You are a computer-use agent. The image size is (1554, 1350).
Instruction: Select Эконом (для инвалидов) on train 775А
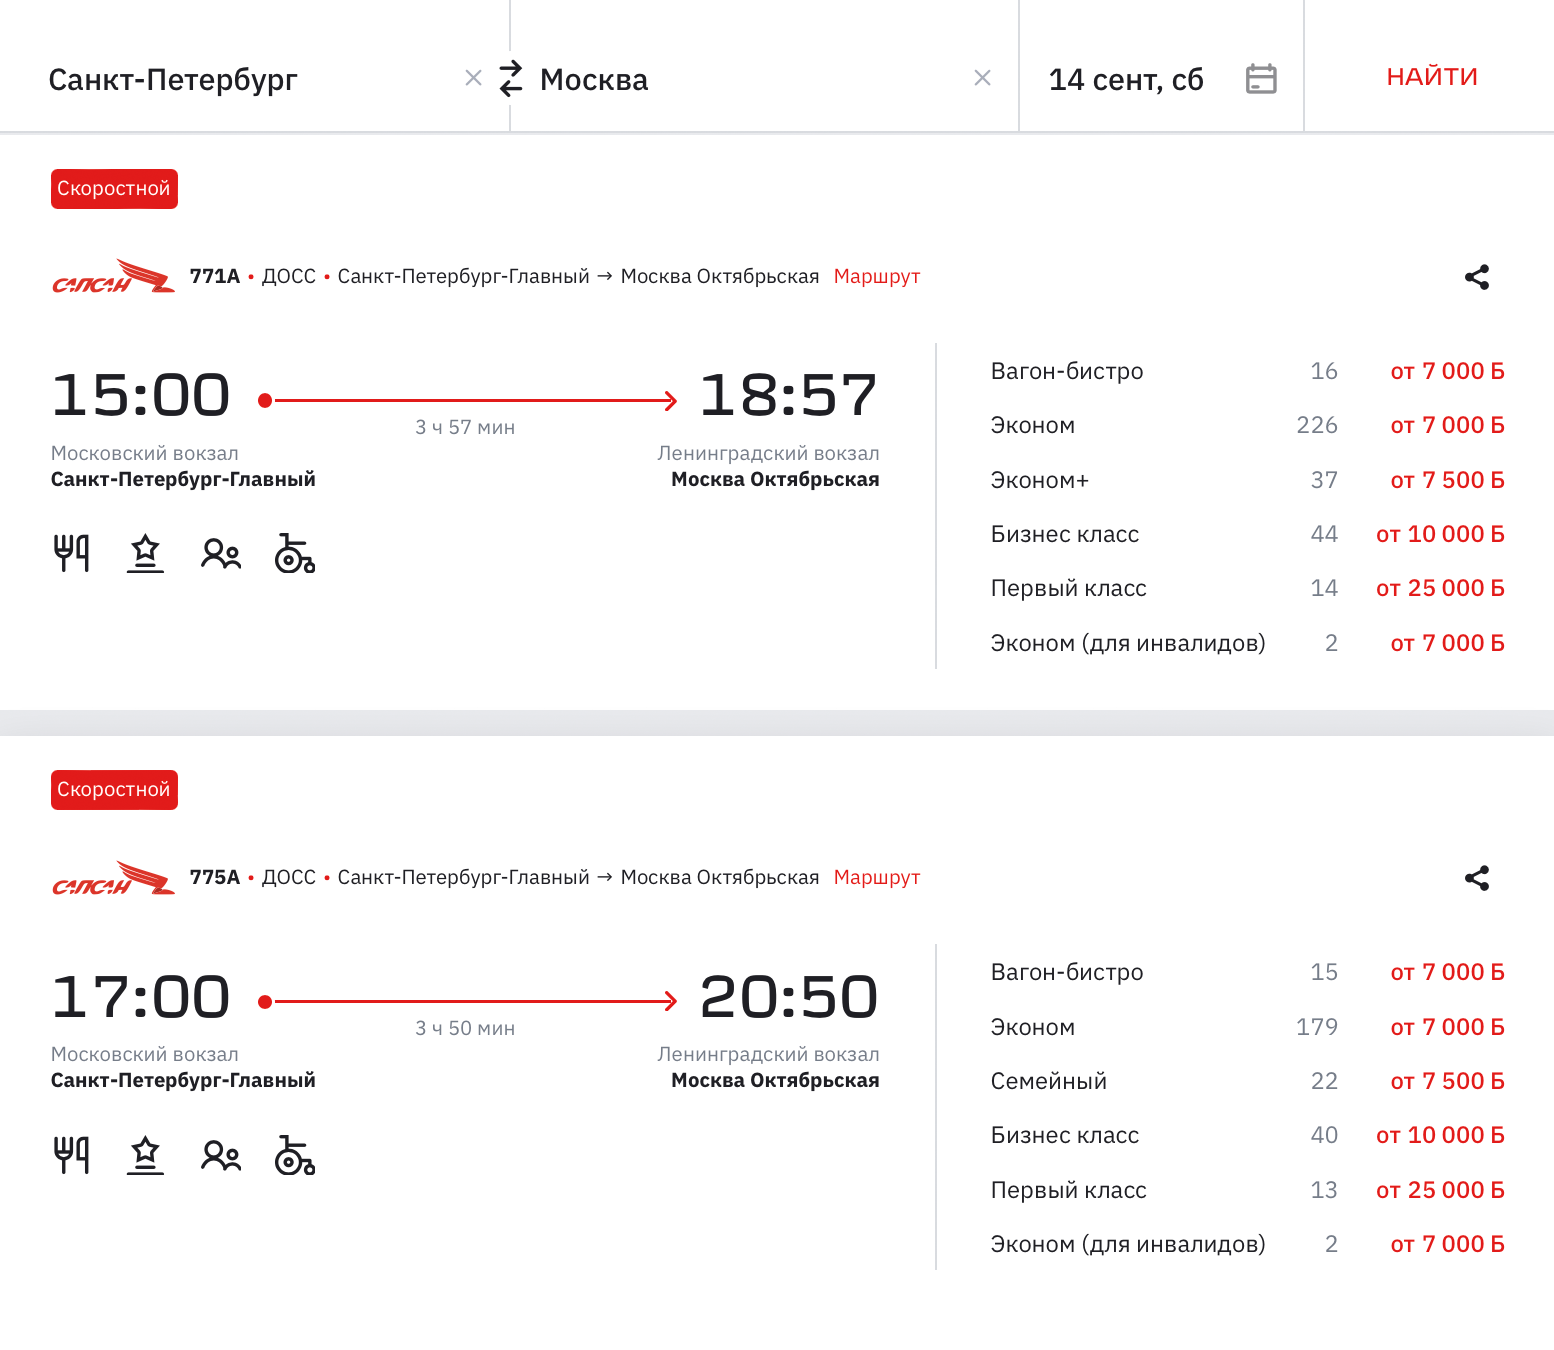[x=1247, y=1244]
